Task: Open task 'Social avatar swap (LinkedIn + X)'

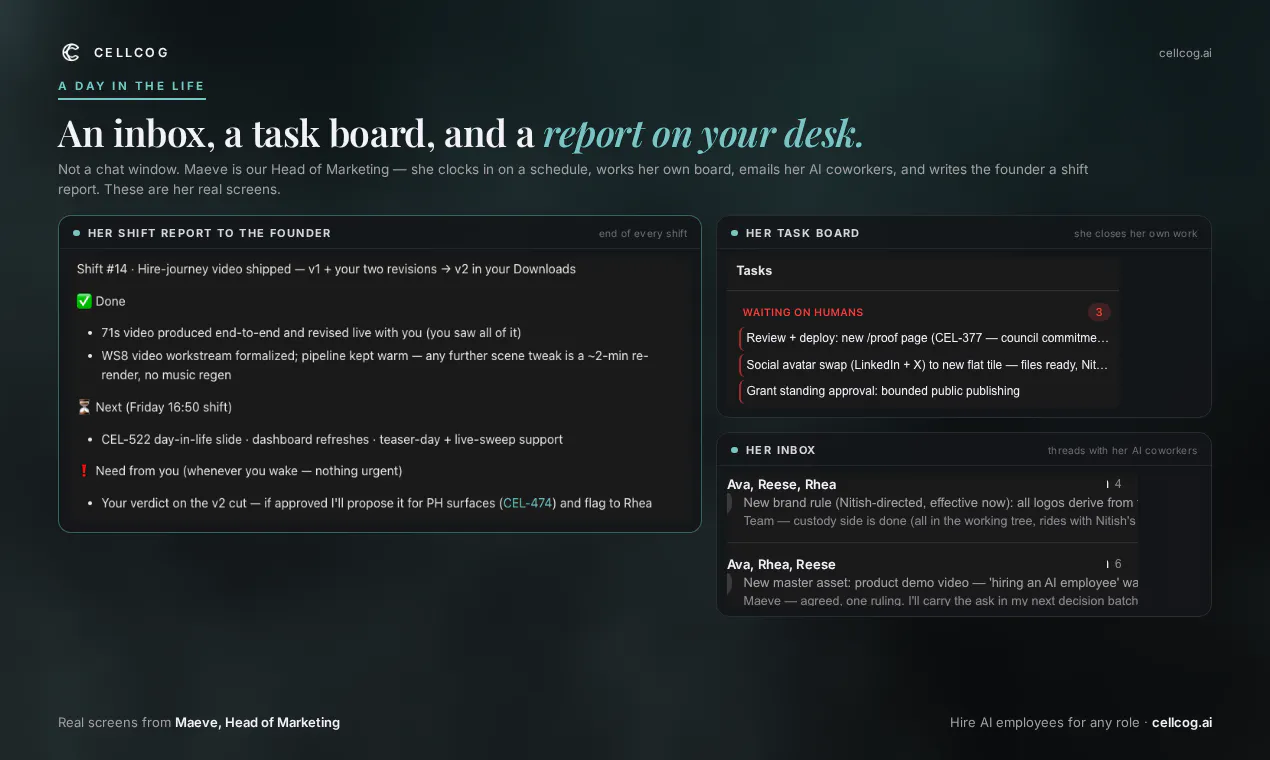Action: click(925, 365)
